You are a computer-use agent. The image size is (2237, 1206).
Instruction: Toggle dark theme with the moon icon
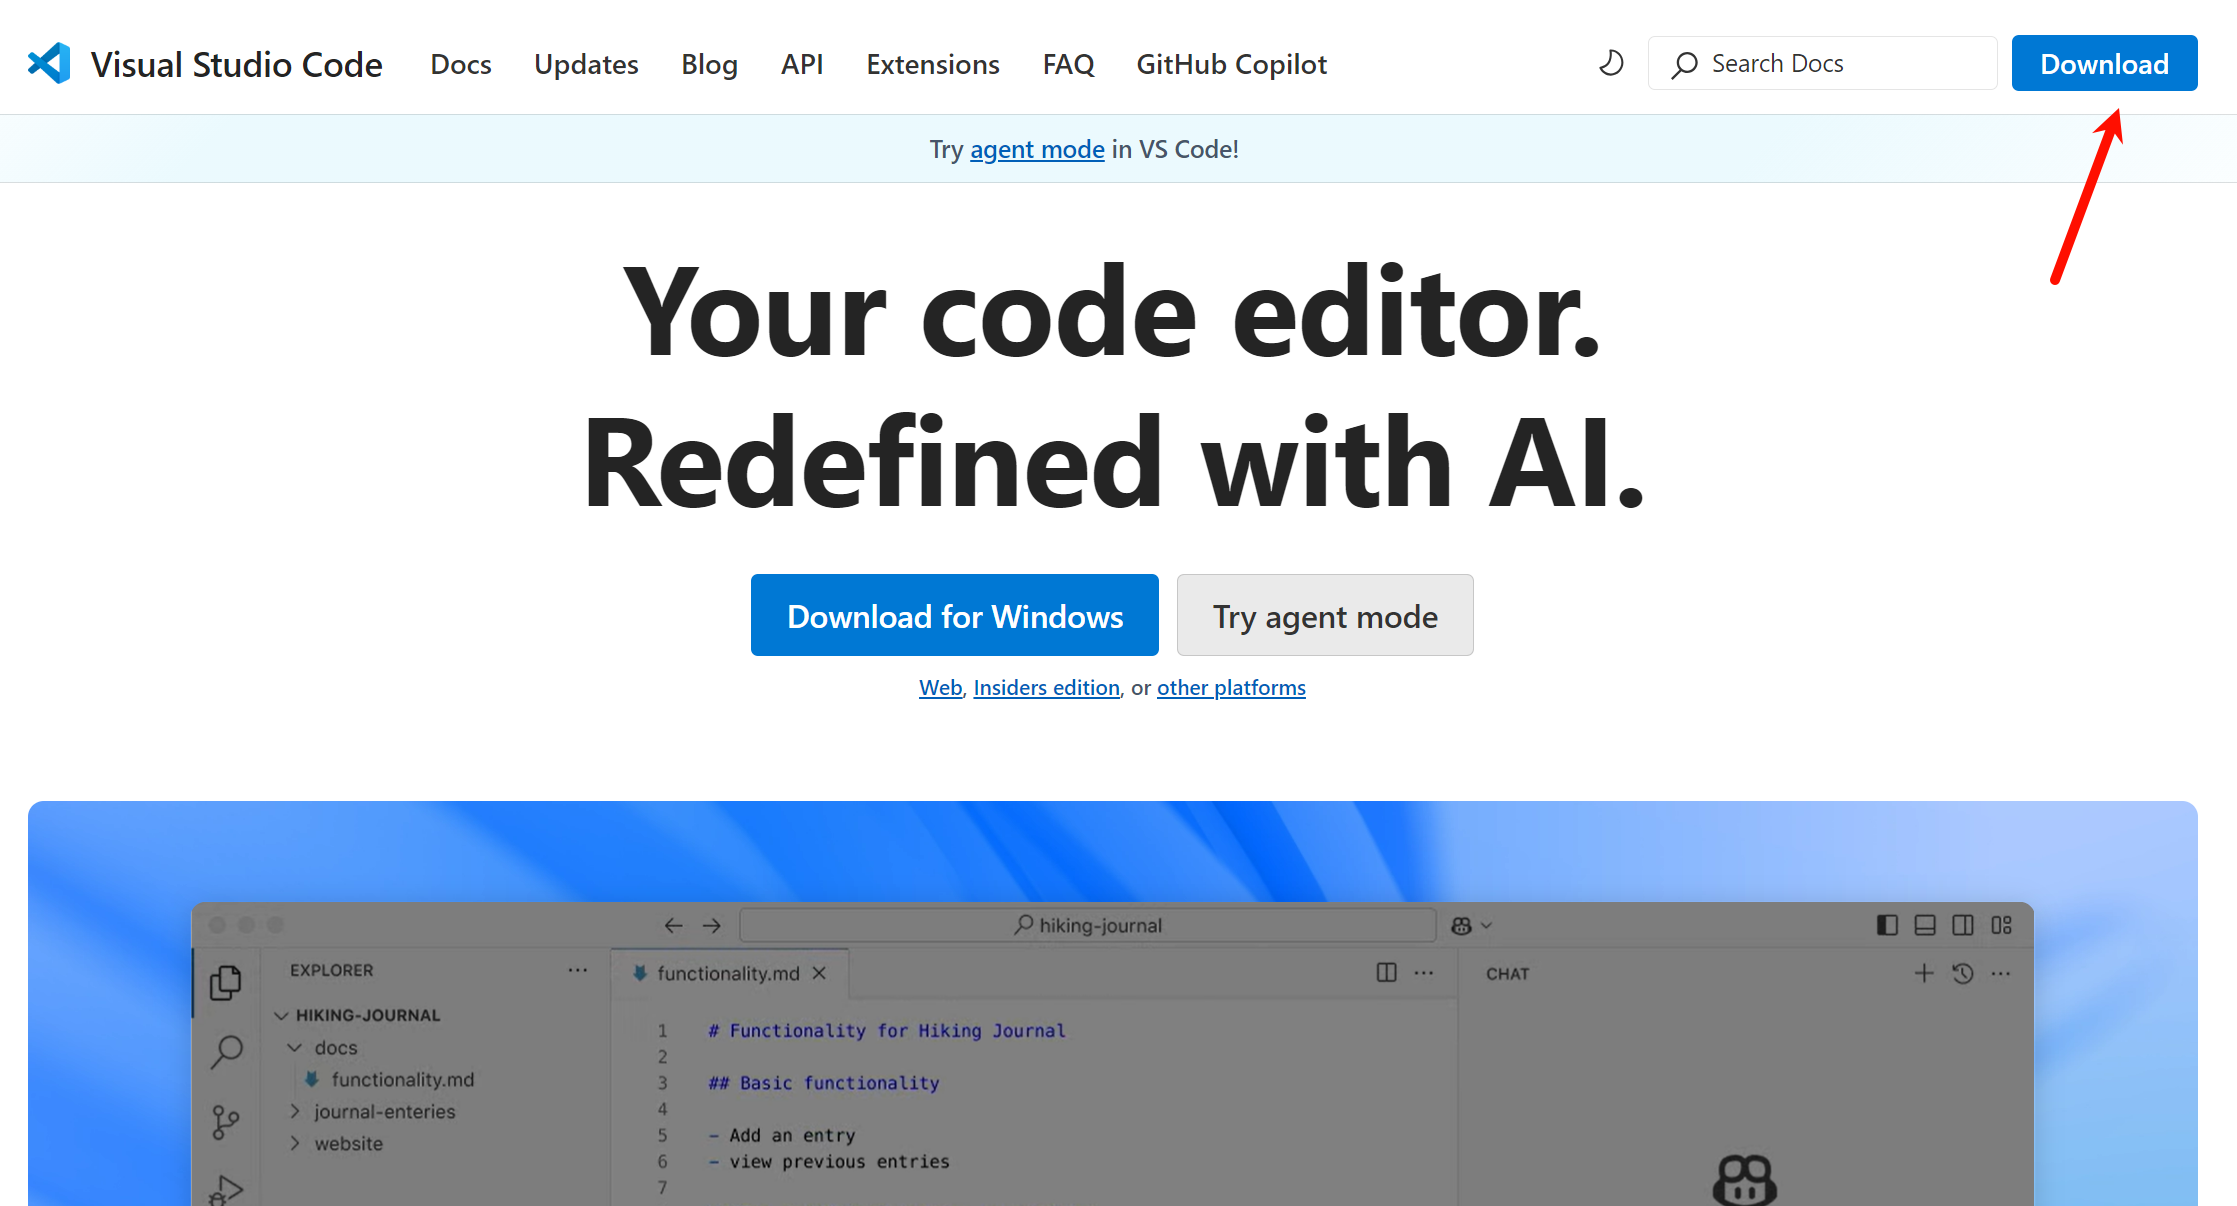coord(1611,63)
